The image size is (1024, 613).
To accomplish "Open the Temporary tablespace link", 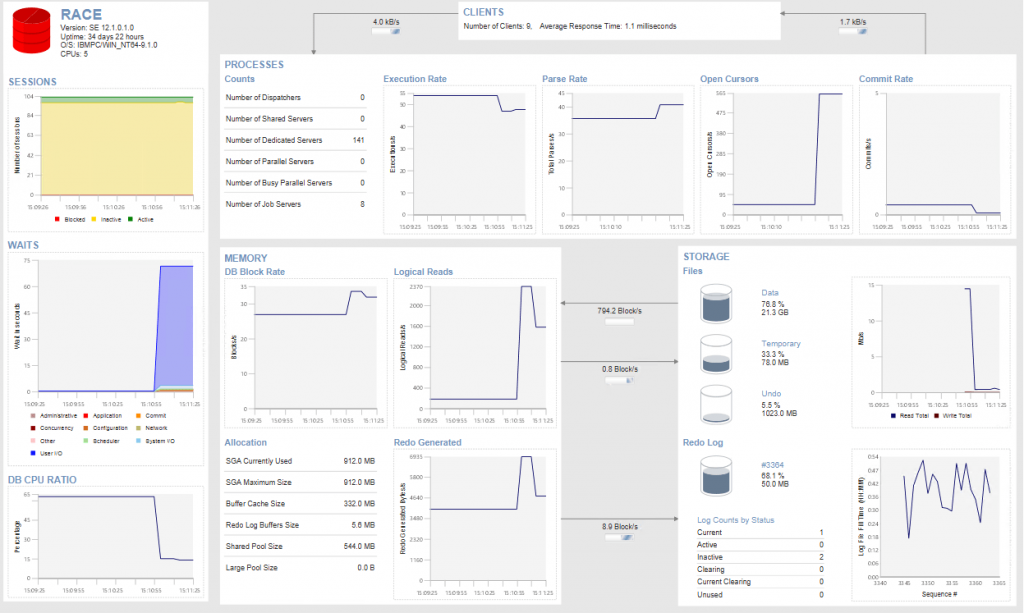I will tap(780, 343).
